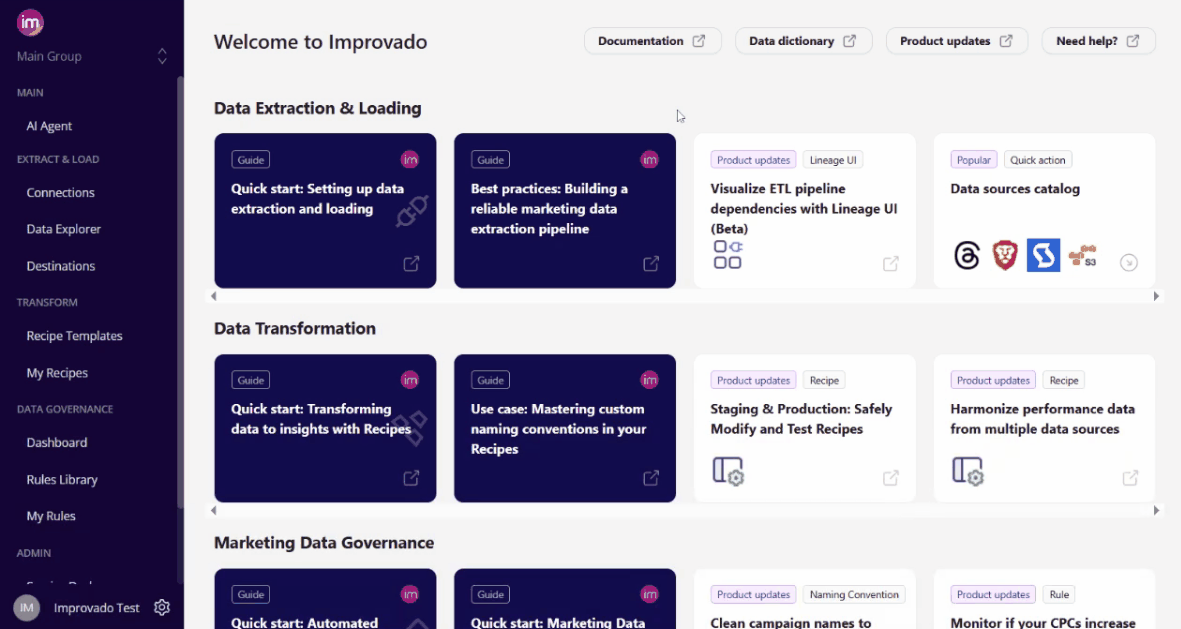Open Use case: Mastering custom naming conventions card
1181x629 pixels.
pos(565,428)
